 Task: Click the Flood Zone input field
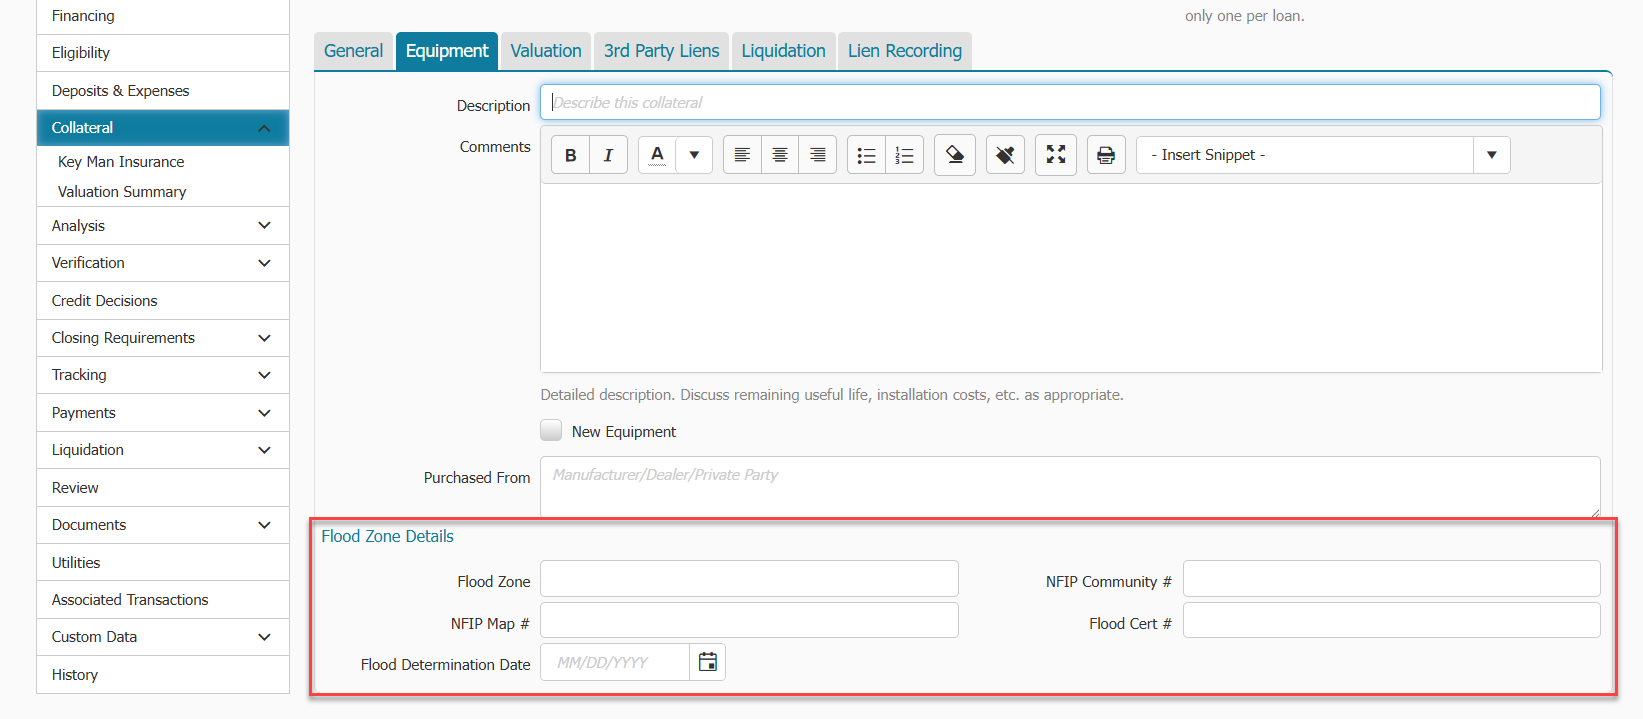(x=749, y=579)
